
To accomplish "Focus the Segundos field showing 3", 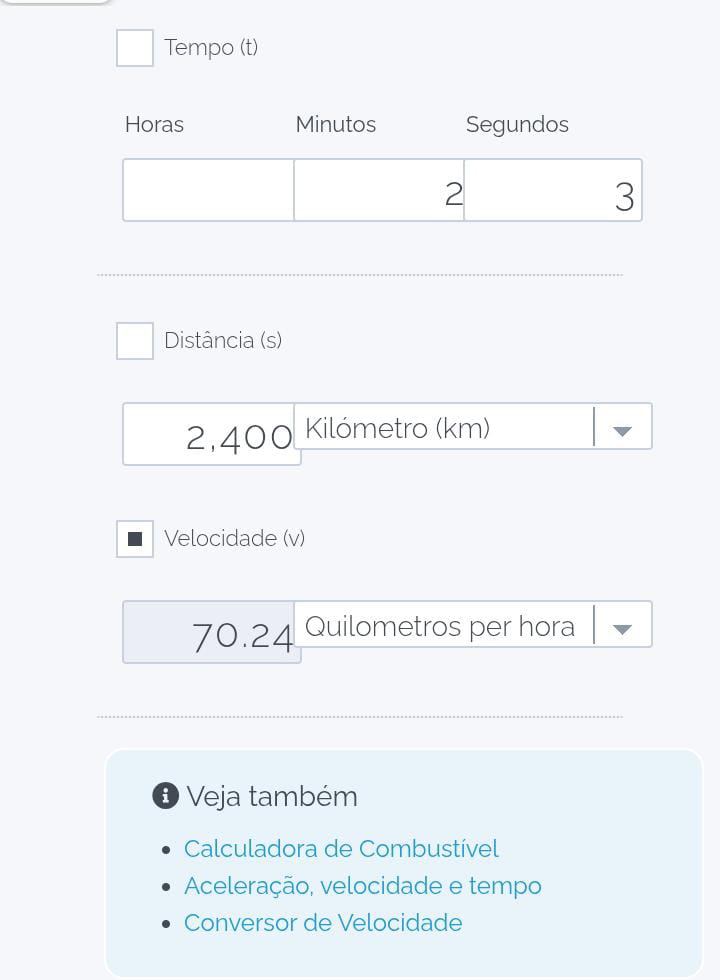I will pos(553,190).
